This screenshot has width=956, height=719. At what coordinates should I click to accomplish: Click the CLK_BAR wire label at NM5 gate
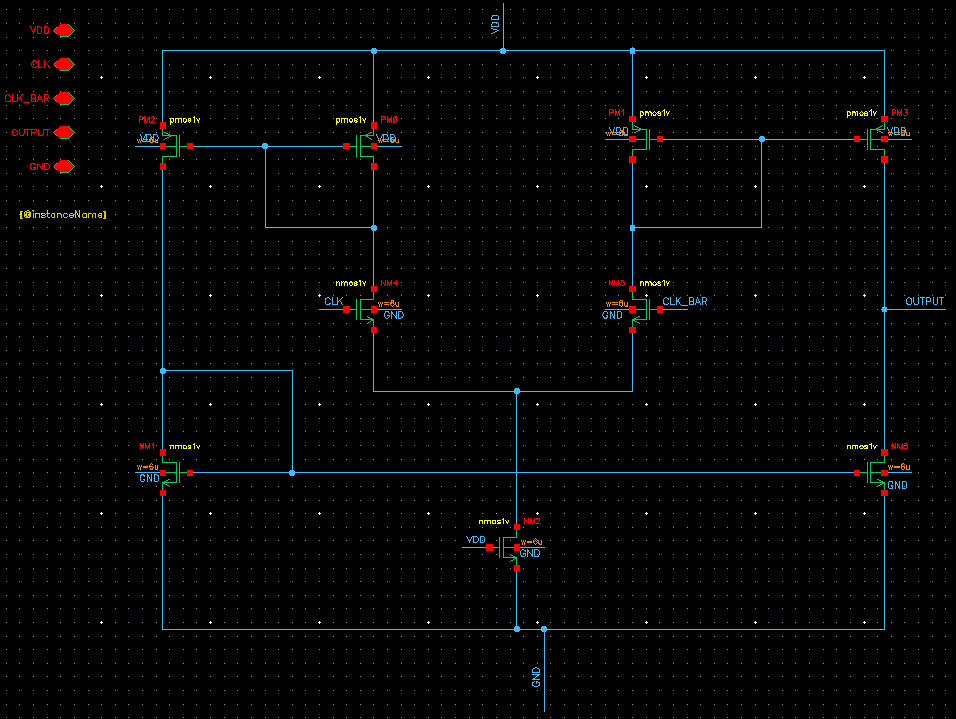click(685, 301)
